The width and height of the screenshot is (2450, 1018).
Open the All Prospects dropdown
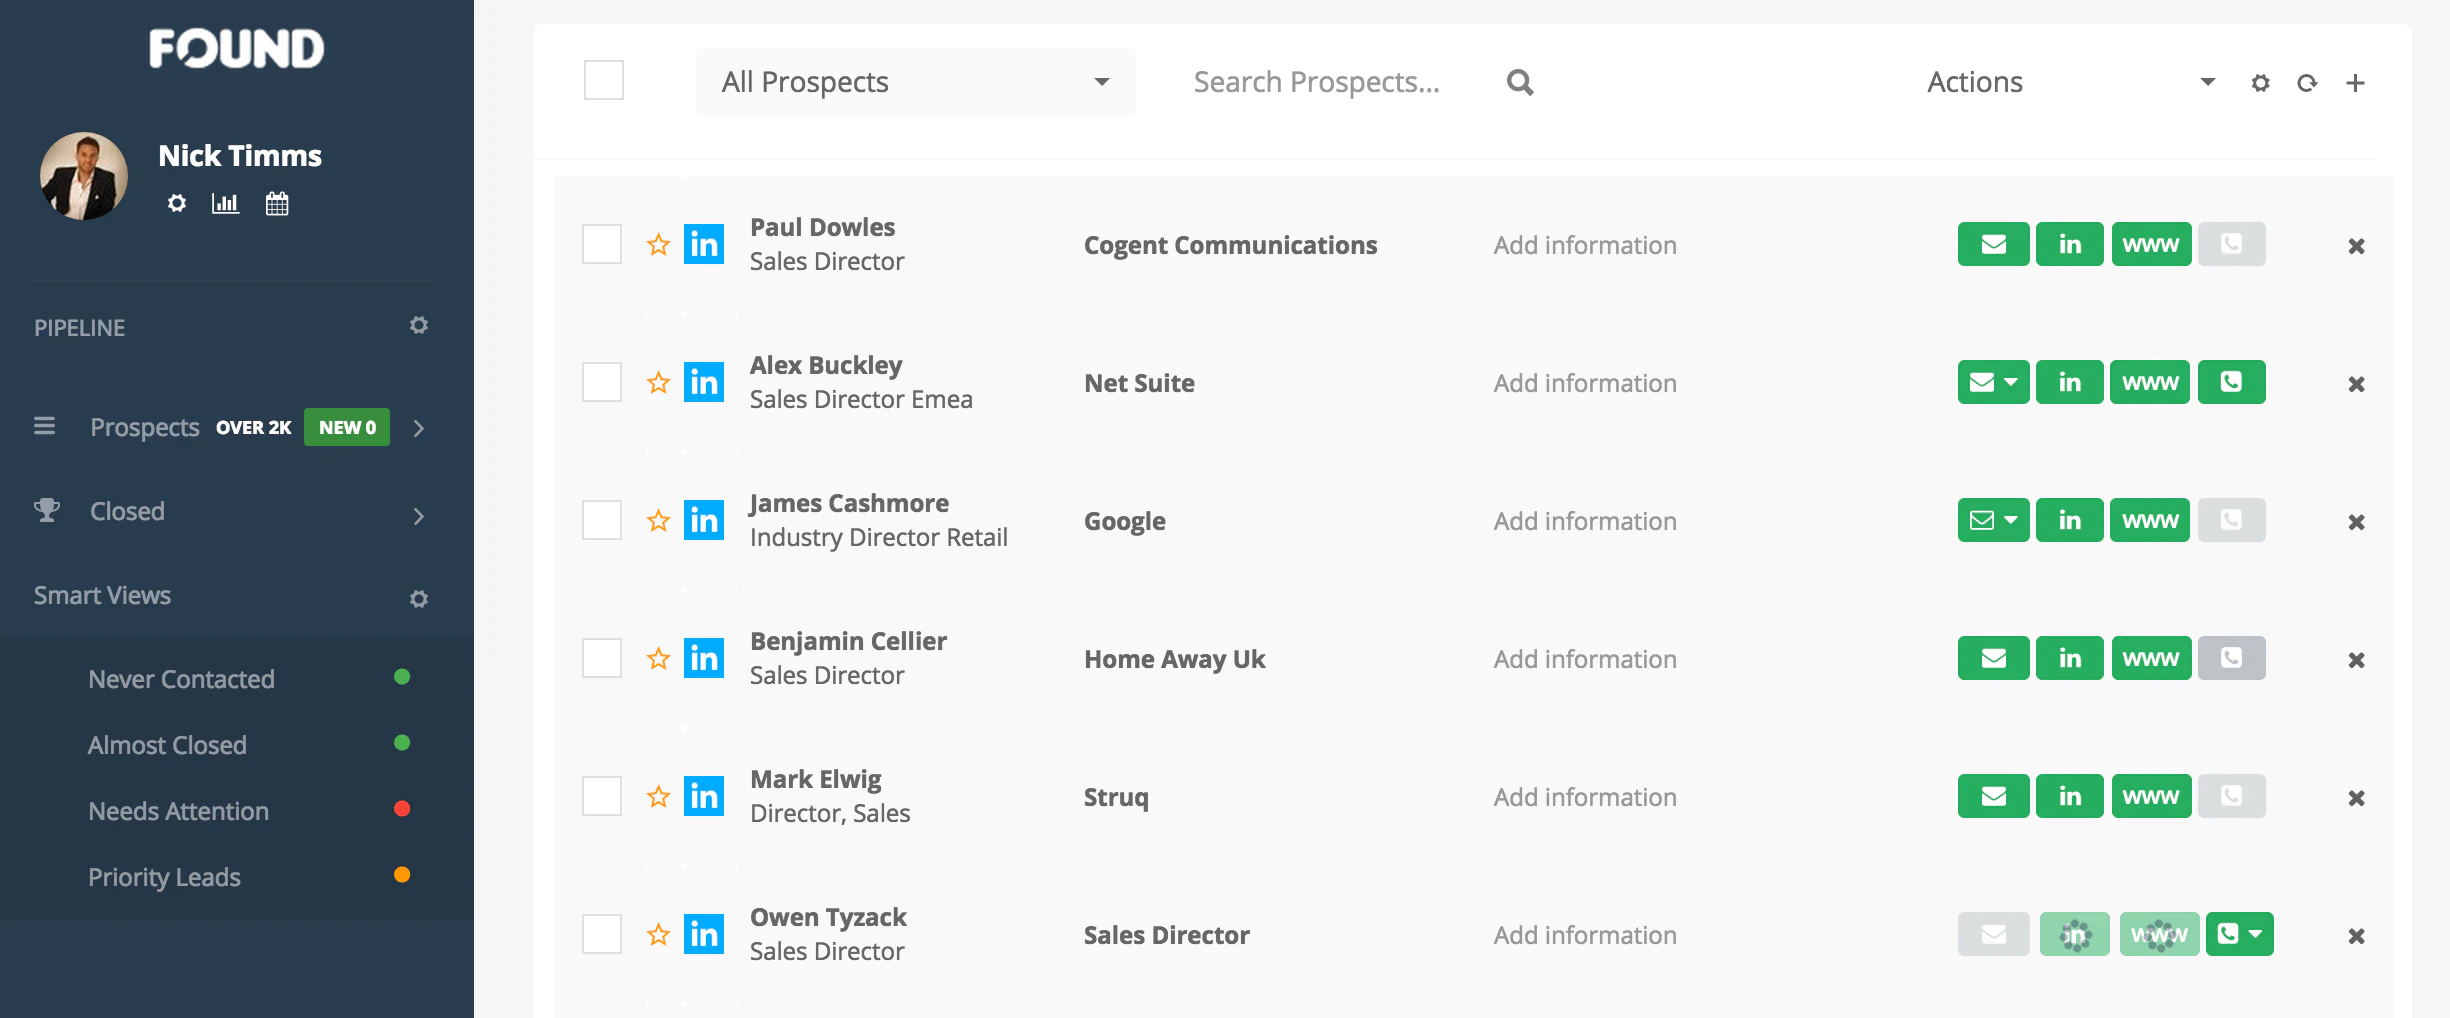pyautogui.click(x=915, y=82)
